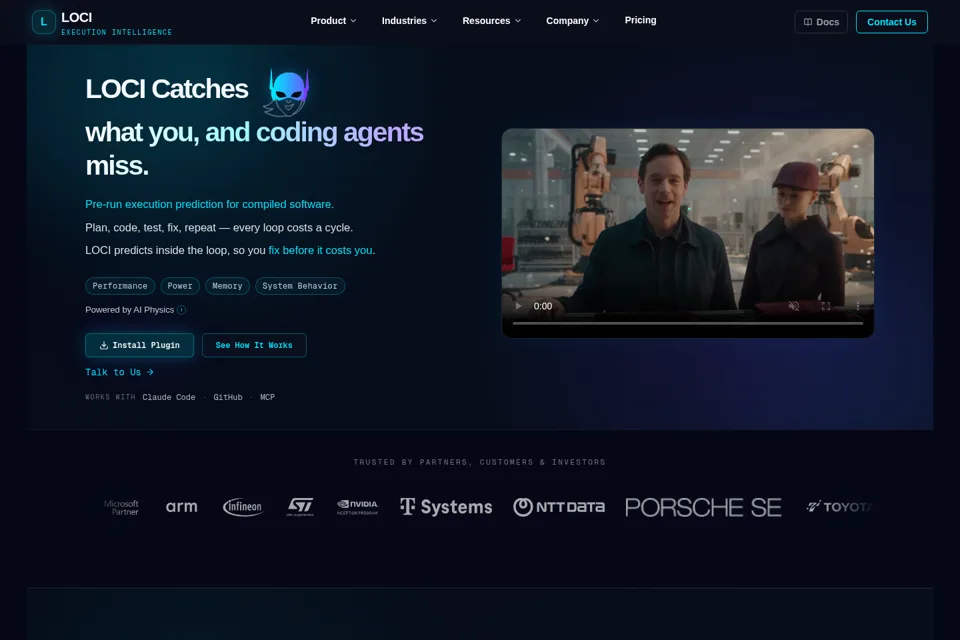Go to the Pricing page
The height and width of the screenshot is (640, 960).
(x=640, y=20)
